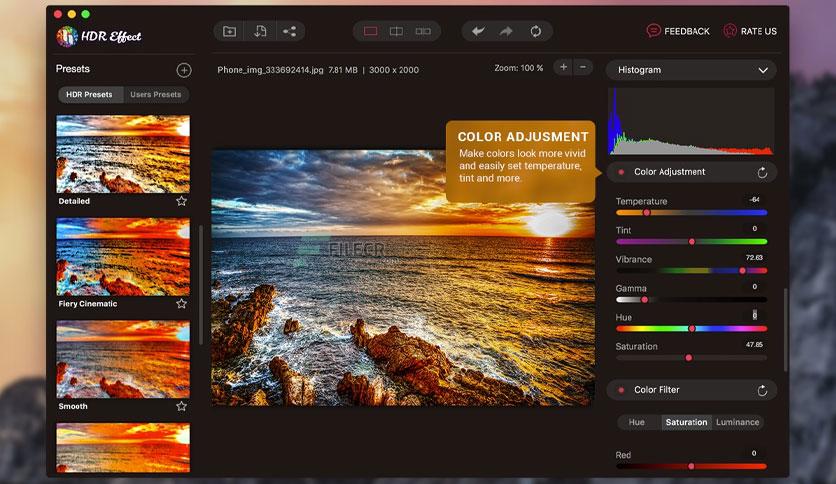Reset the Color Filter section
Screen dimensions: 836x484
762,390
